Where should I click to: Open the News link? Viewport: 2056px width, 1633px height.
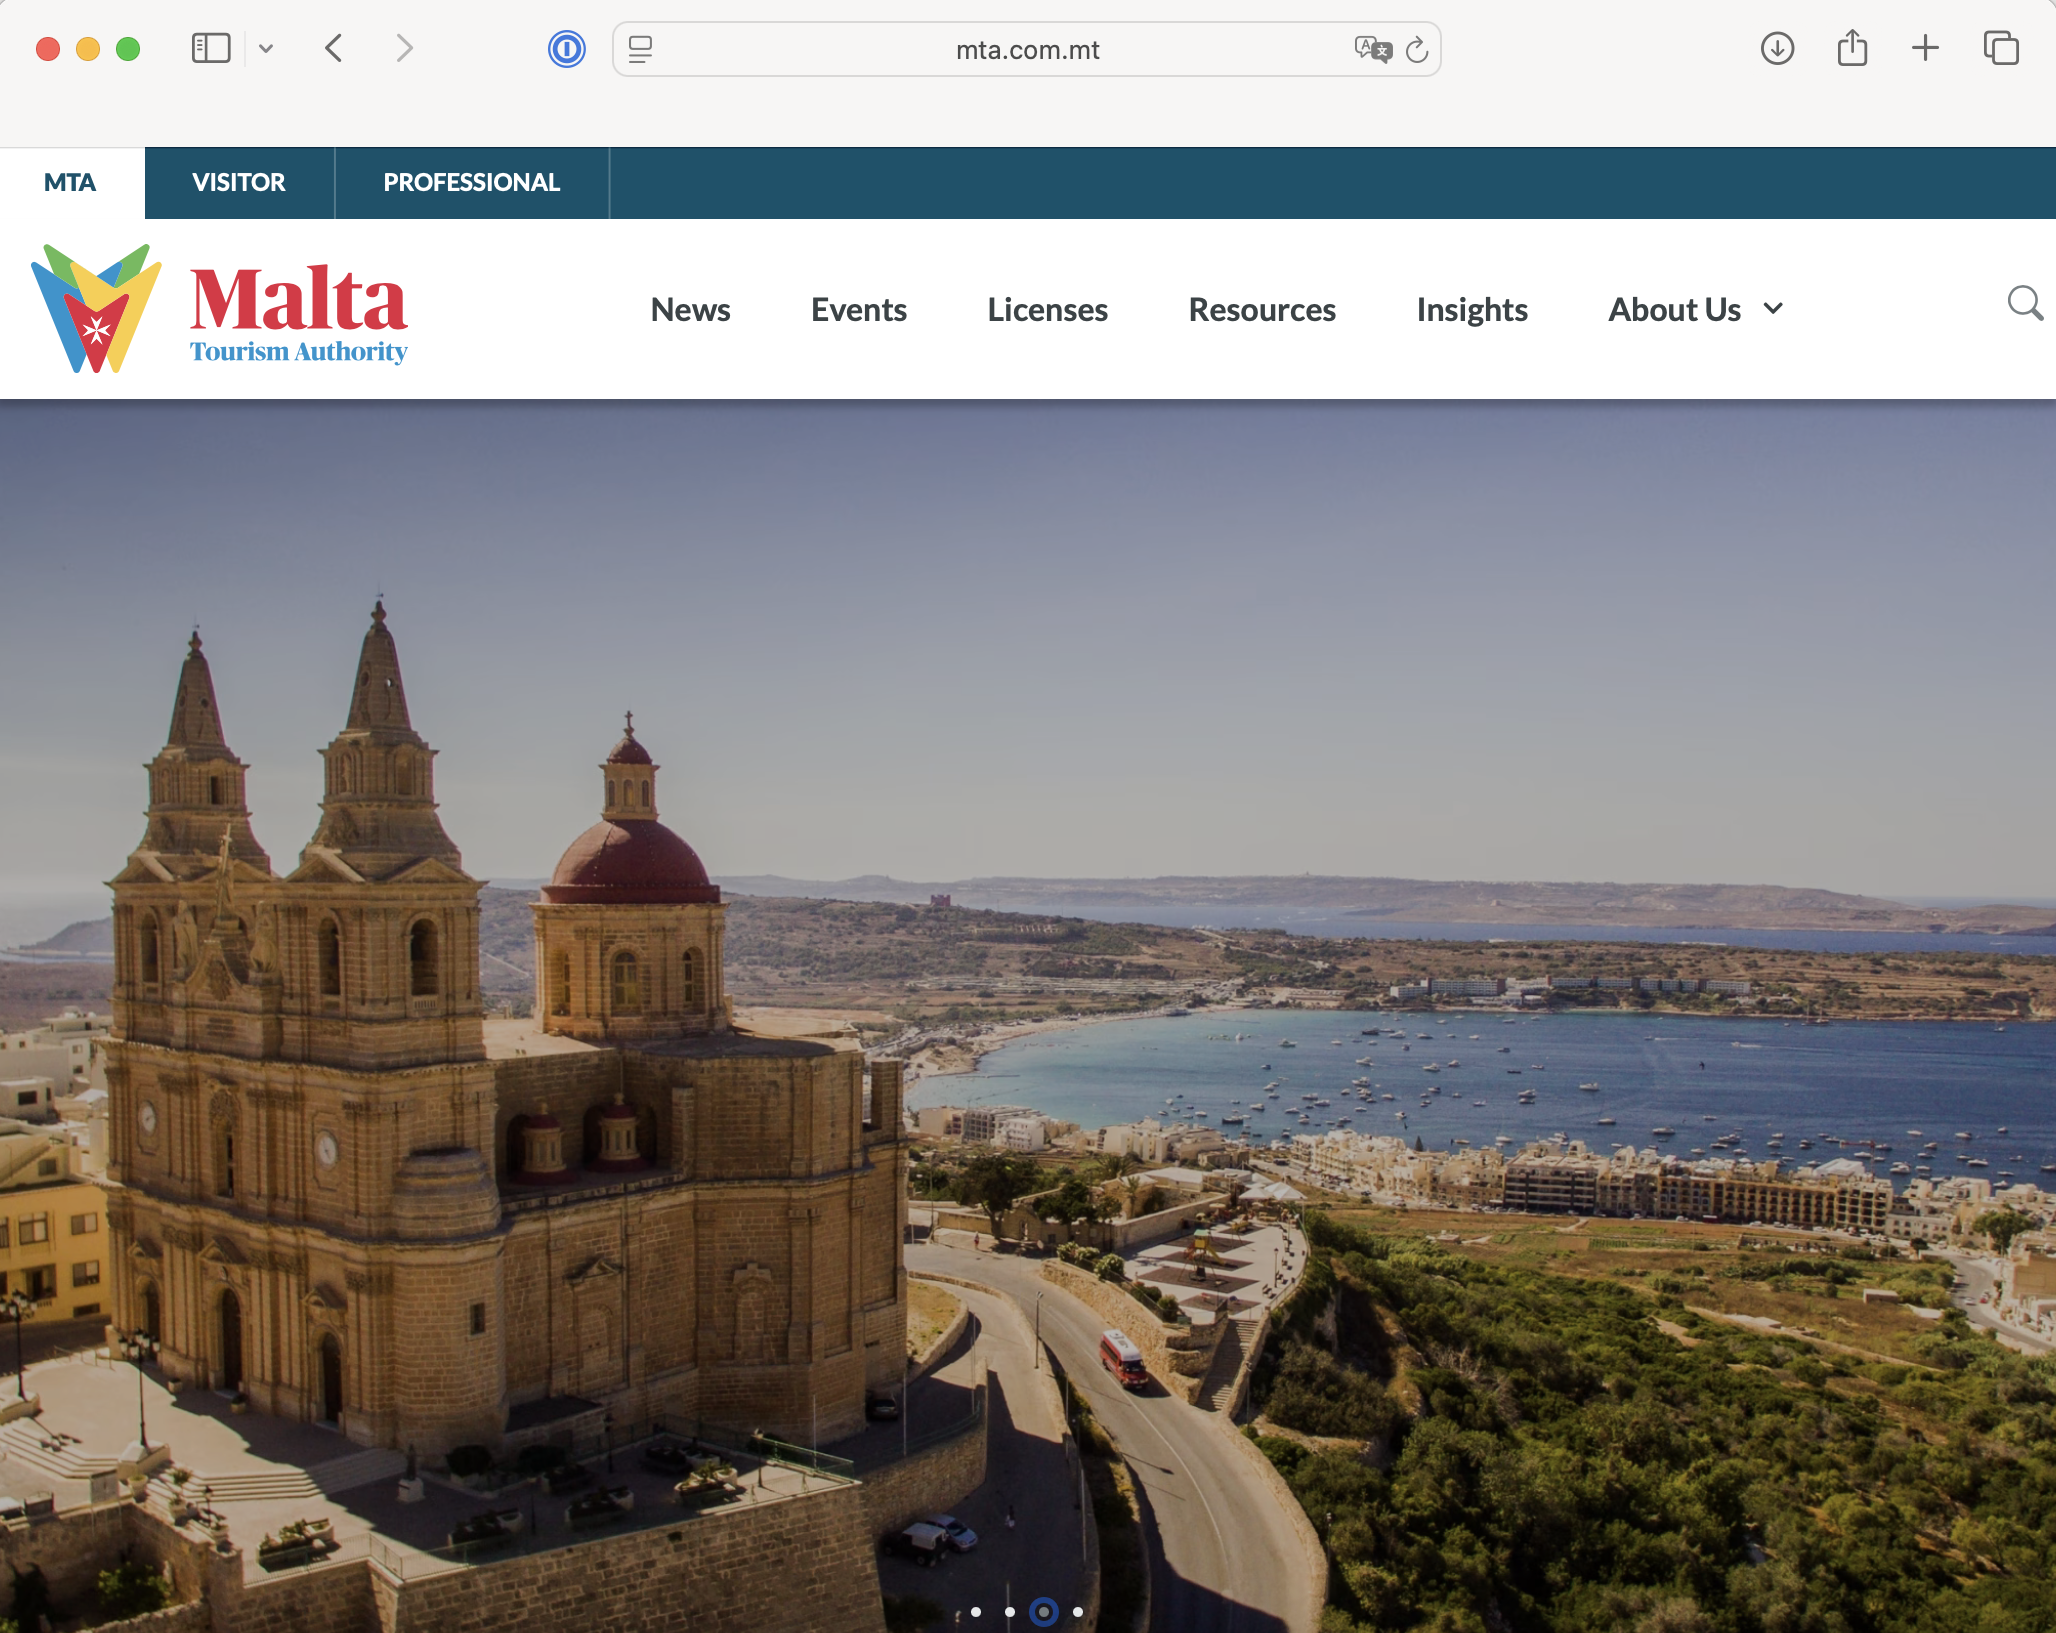[690, 310]
